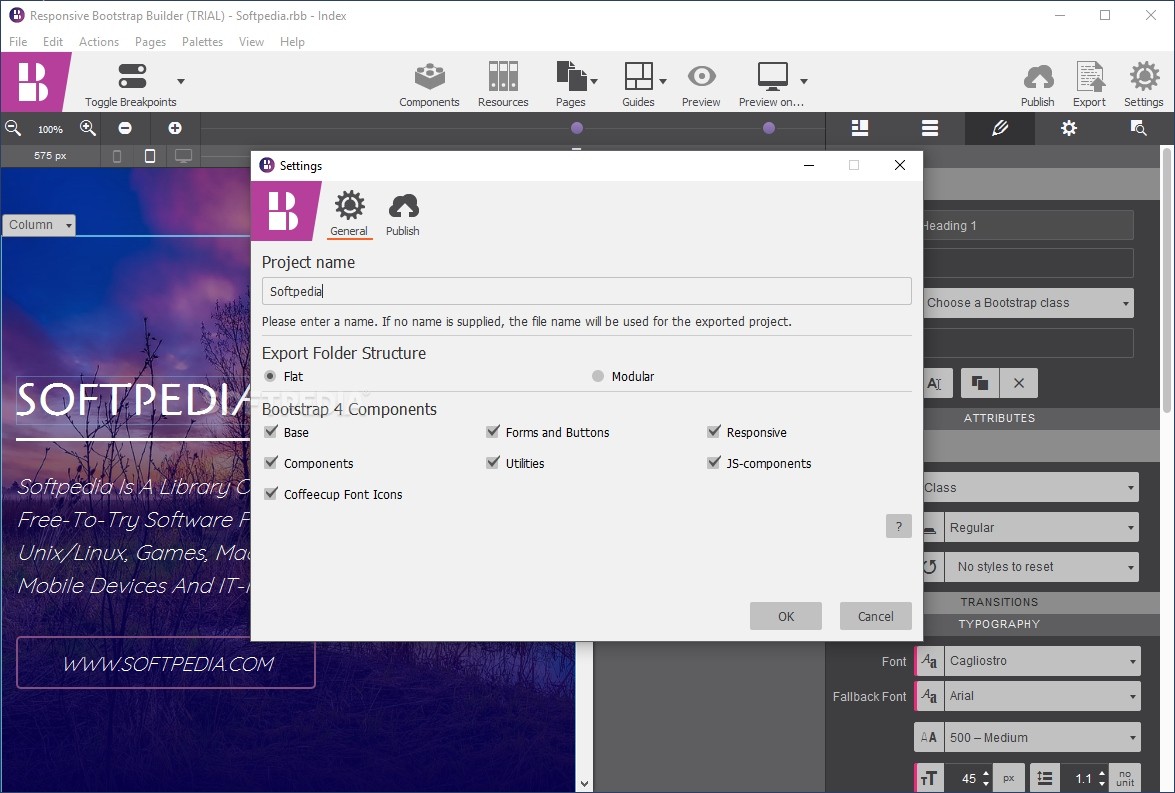Zoom in with magnifier plus icon

(x=88, y=128)
